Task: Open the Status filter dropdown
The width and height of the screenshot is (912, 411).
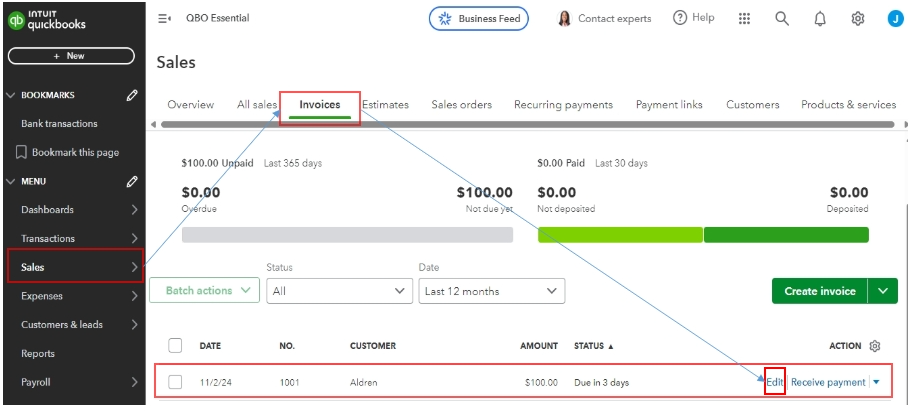Action: pos(339,291)
